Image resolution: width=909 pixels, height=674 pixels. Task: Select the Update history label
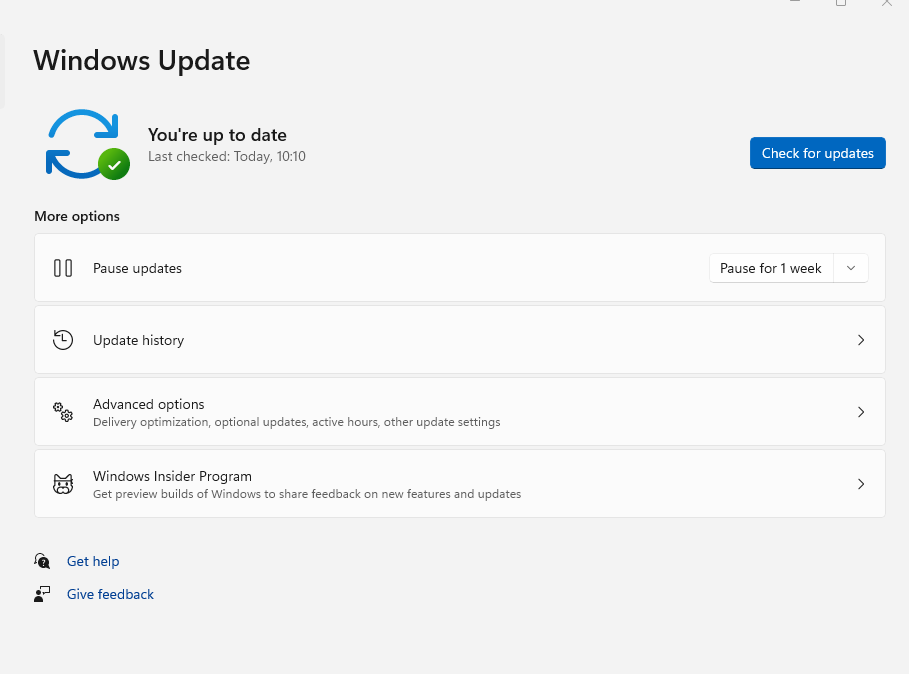(139, 340)
